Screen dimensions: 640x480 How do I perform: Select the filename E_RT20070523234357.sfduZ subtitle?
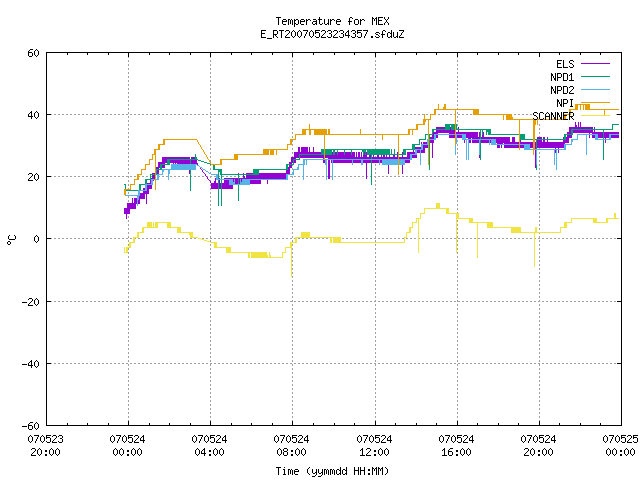332,34
